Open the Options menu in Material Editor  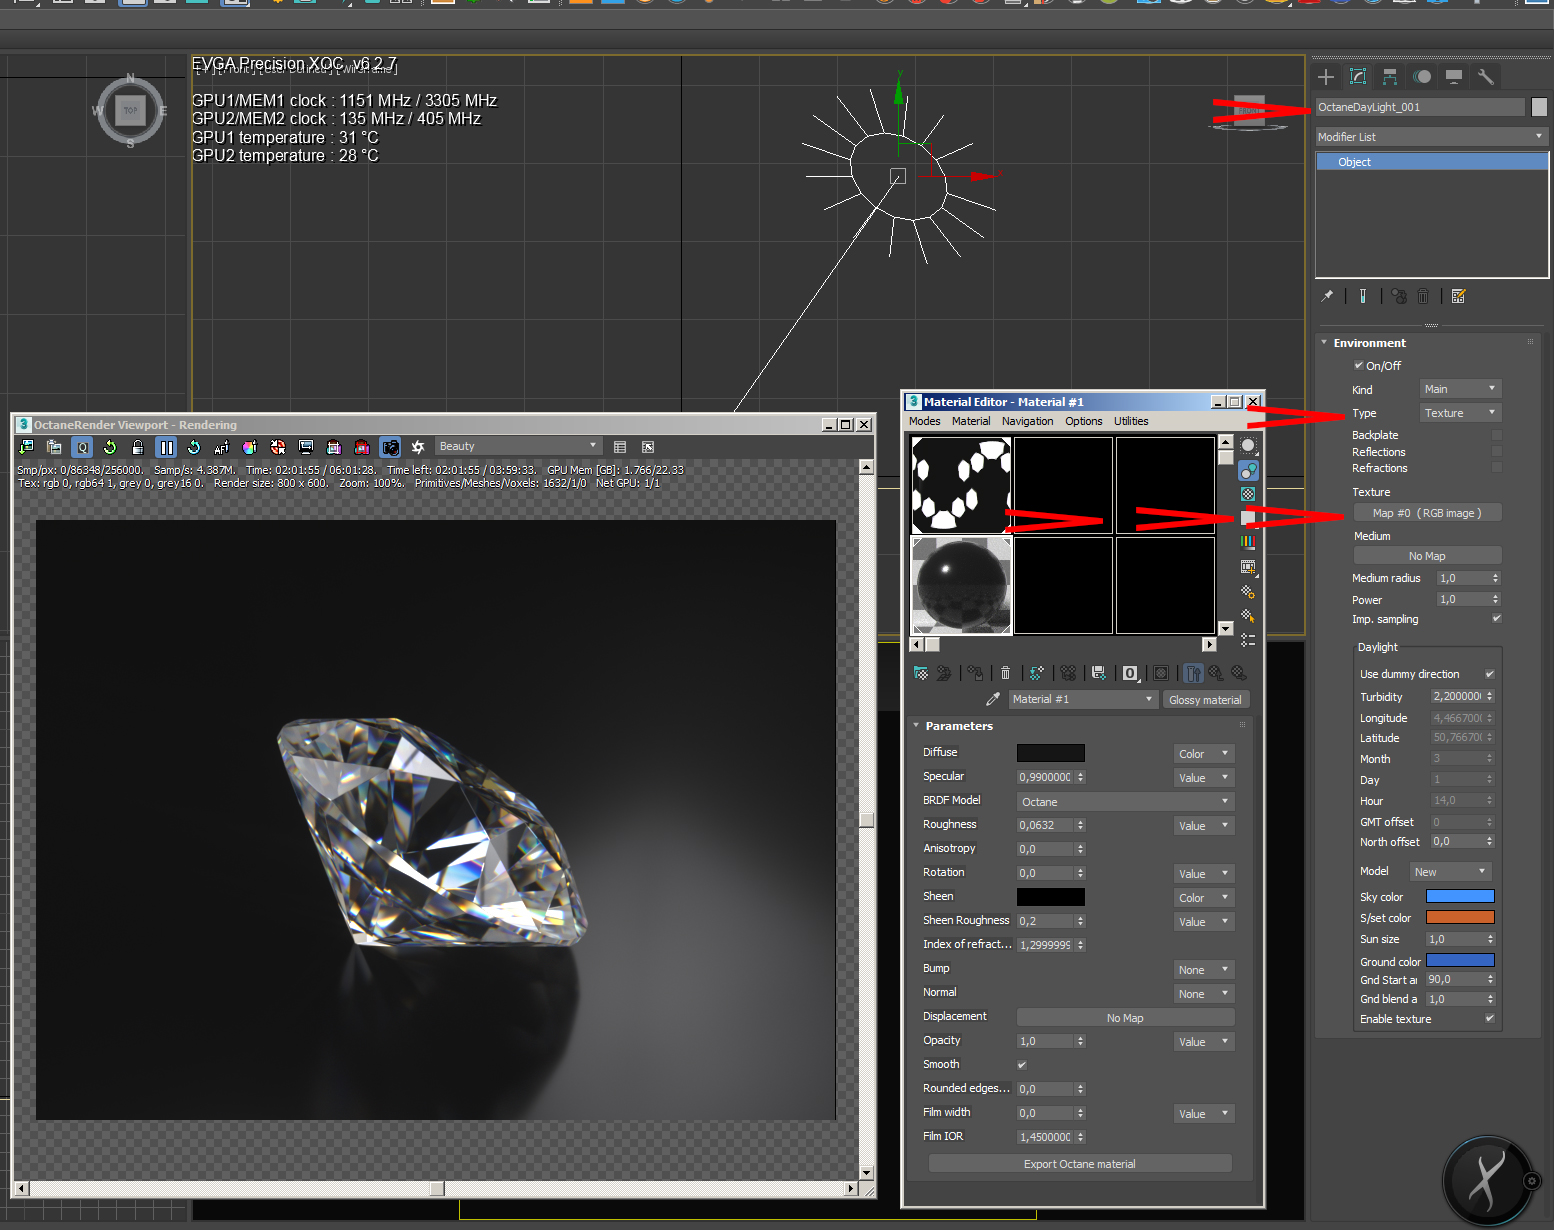[1084, 421]
